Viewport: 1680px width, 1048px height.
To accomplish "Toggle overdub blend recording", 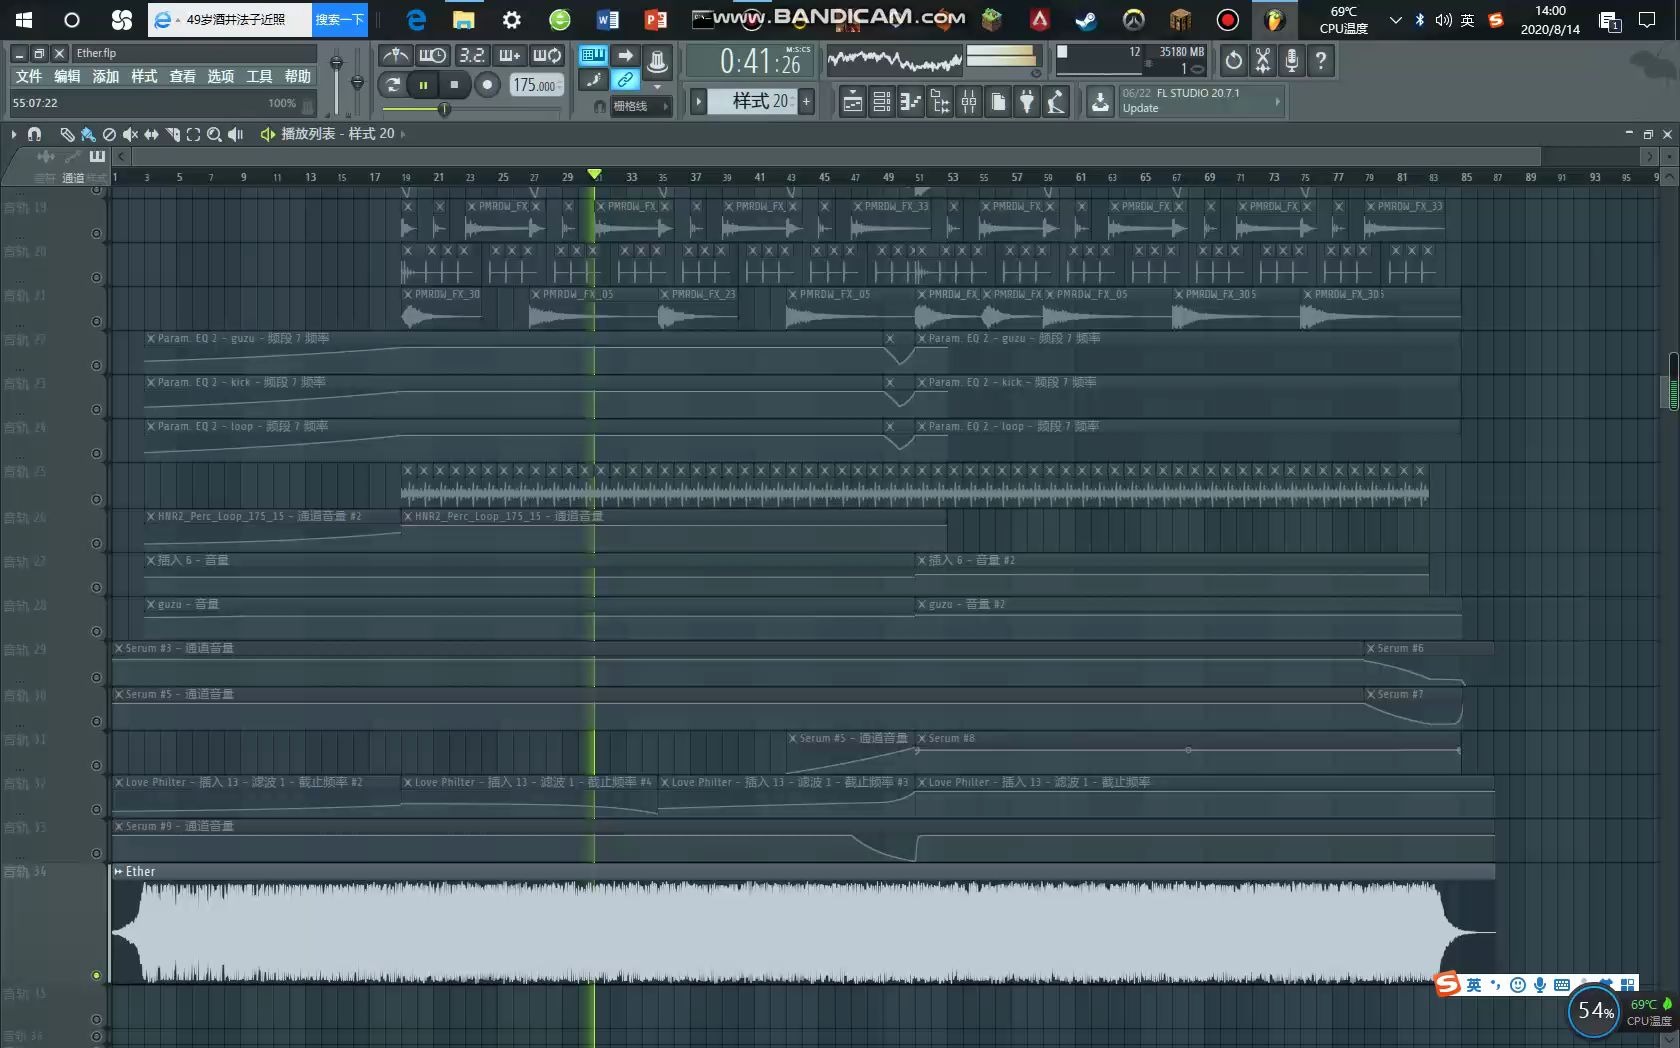I will [x=509, y=56].
